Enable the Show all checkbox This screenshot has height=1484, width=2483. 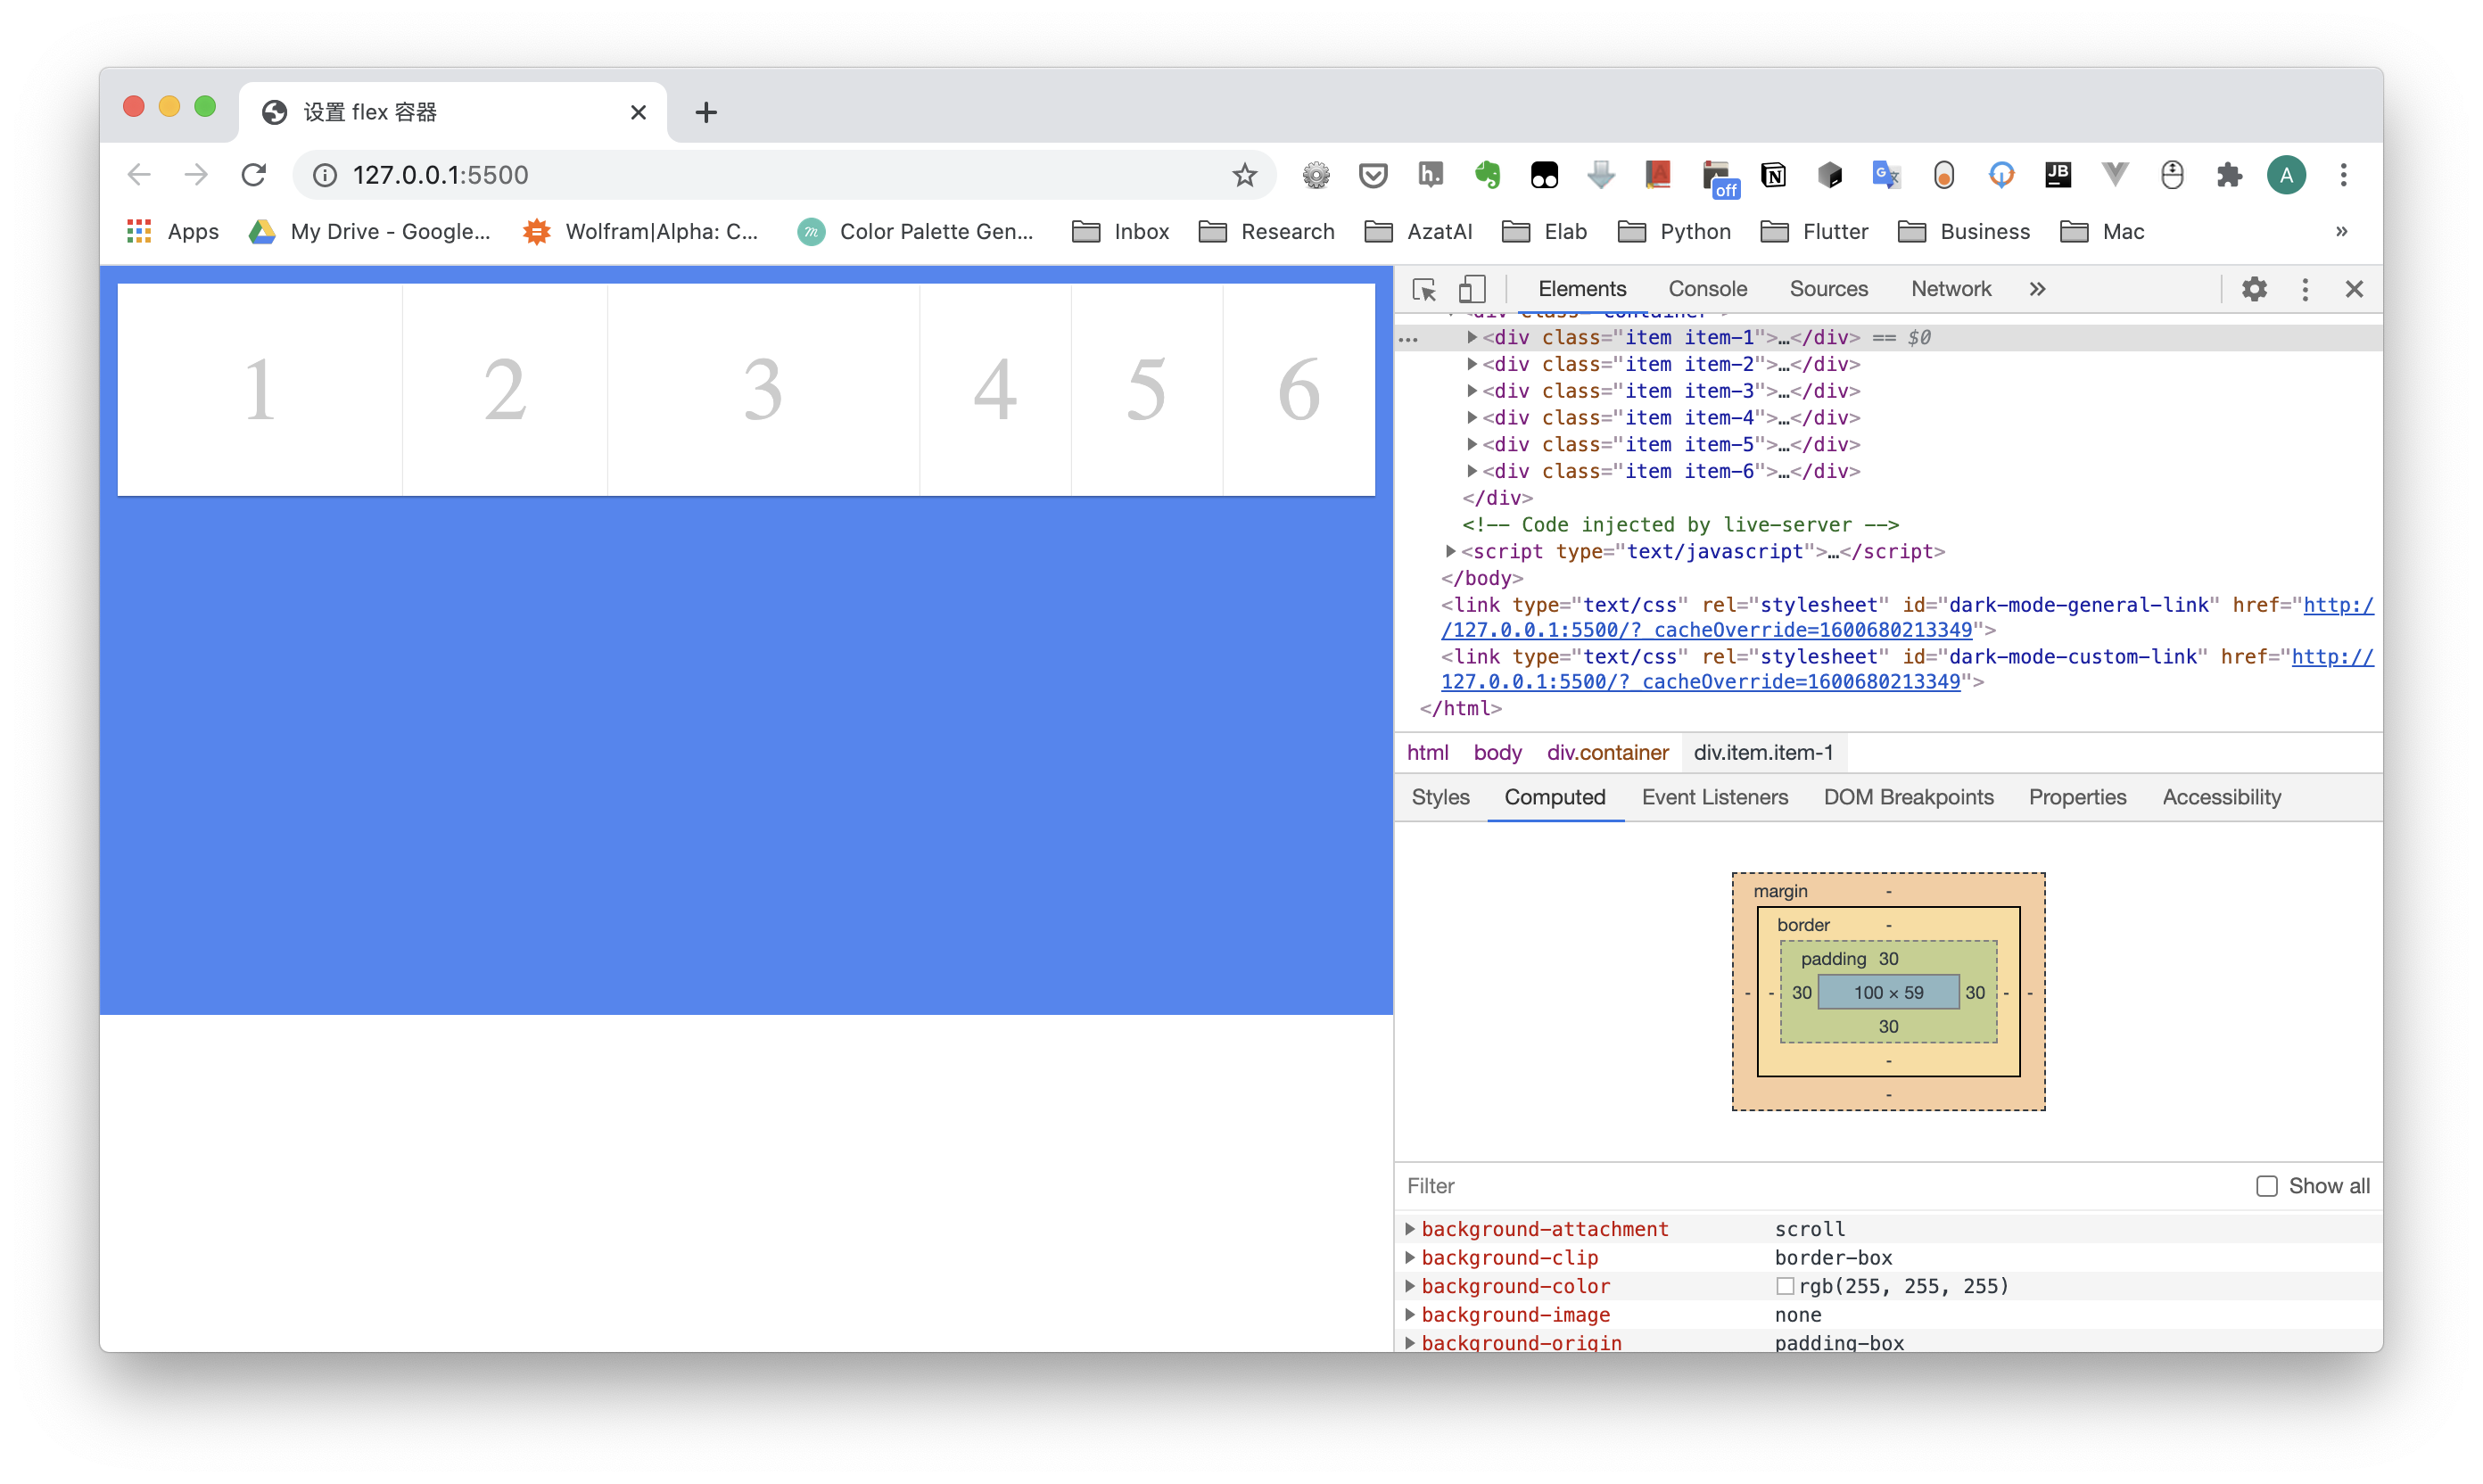coord(2267,1186)
